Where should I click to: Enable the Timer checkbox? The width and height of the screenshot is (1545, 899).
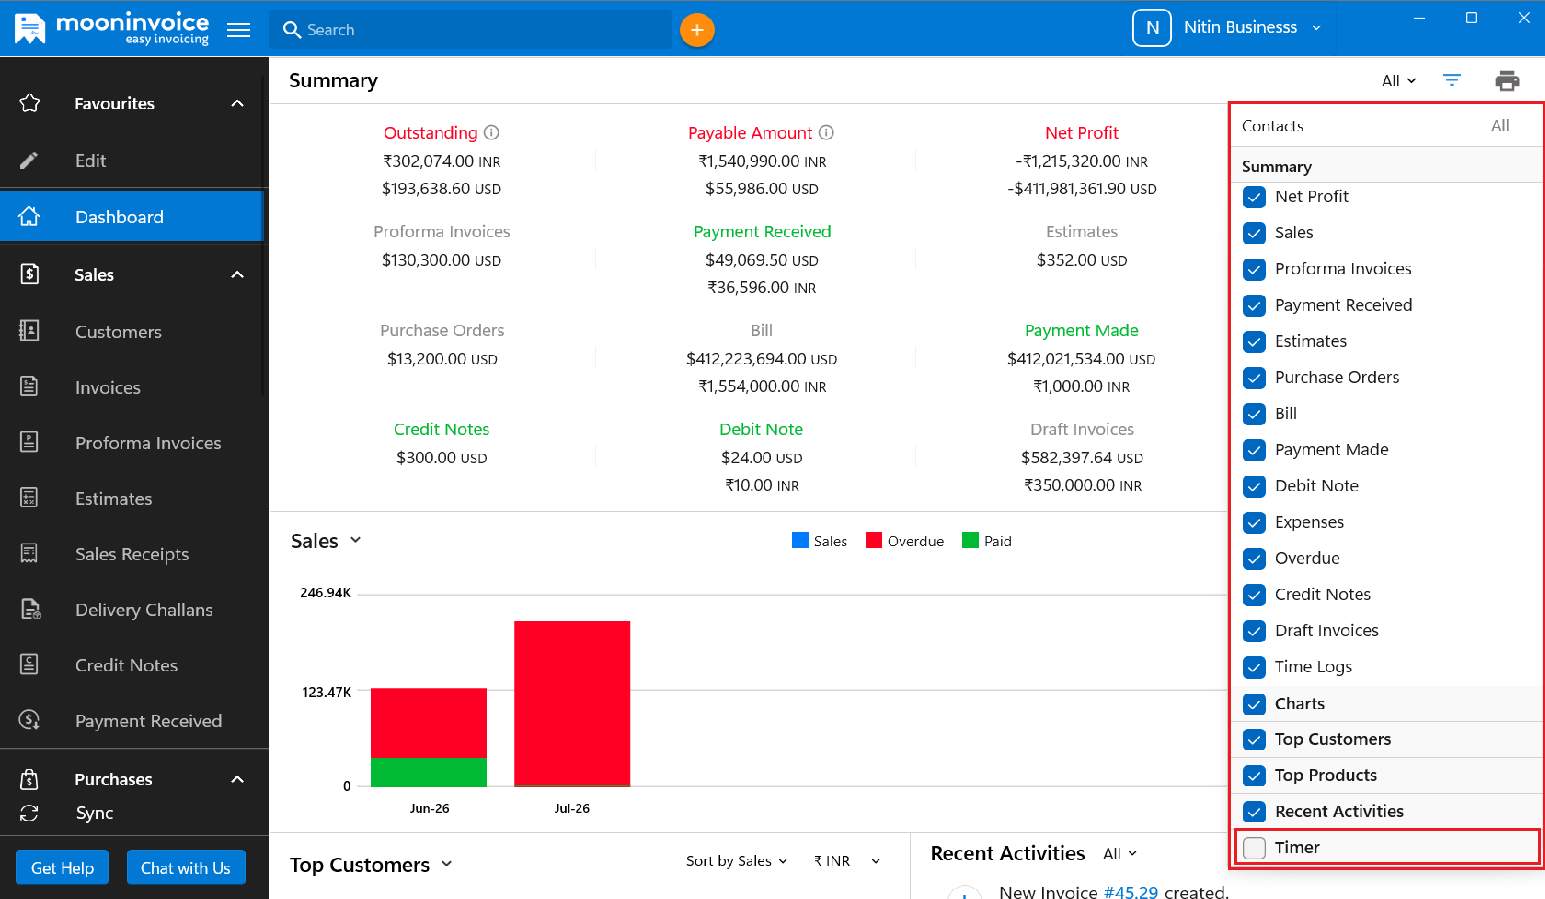pyautogui.click(x=1254, y=848)
